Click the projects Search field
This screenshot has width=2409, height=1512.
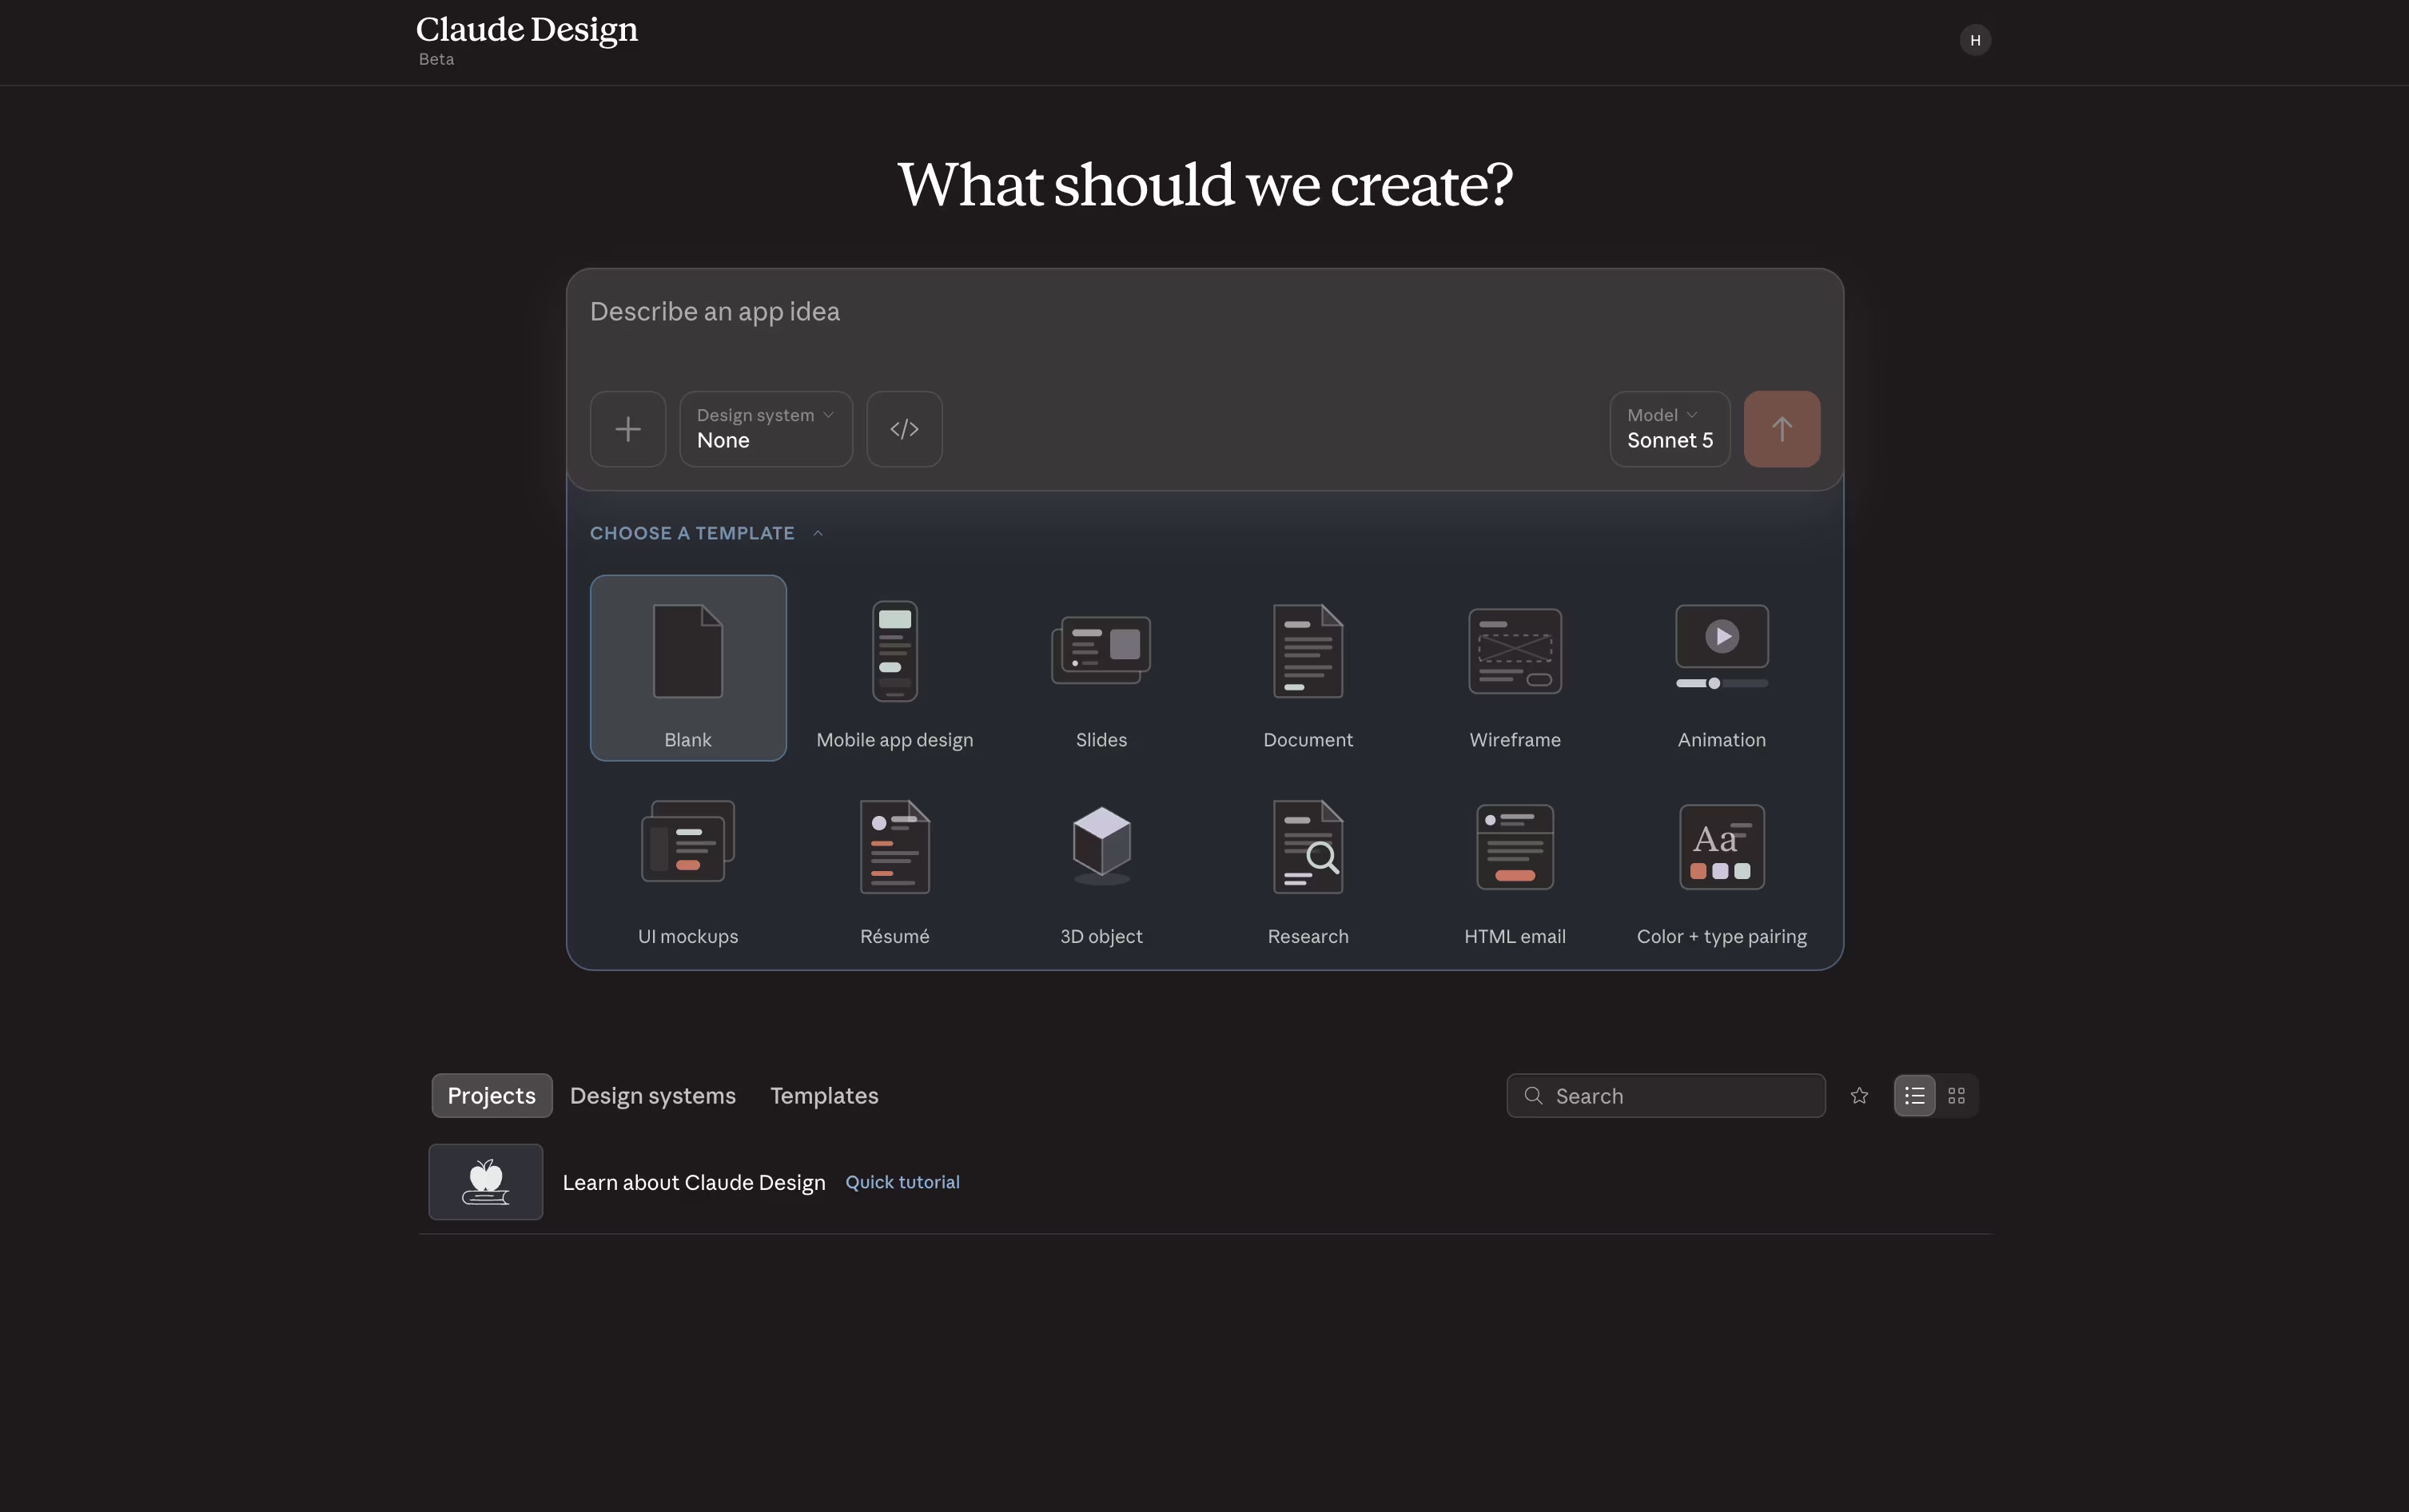point(1666,1096)
